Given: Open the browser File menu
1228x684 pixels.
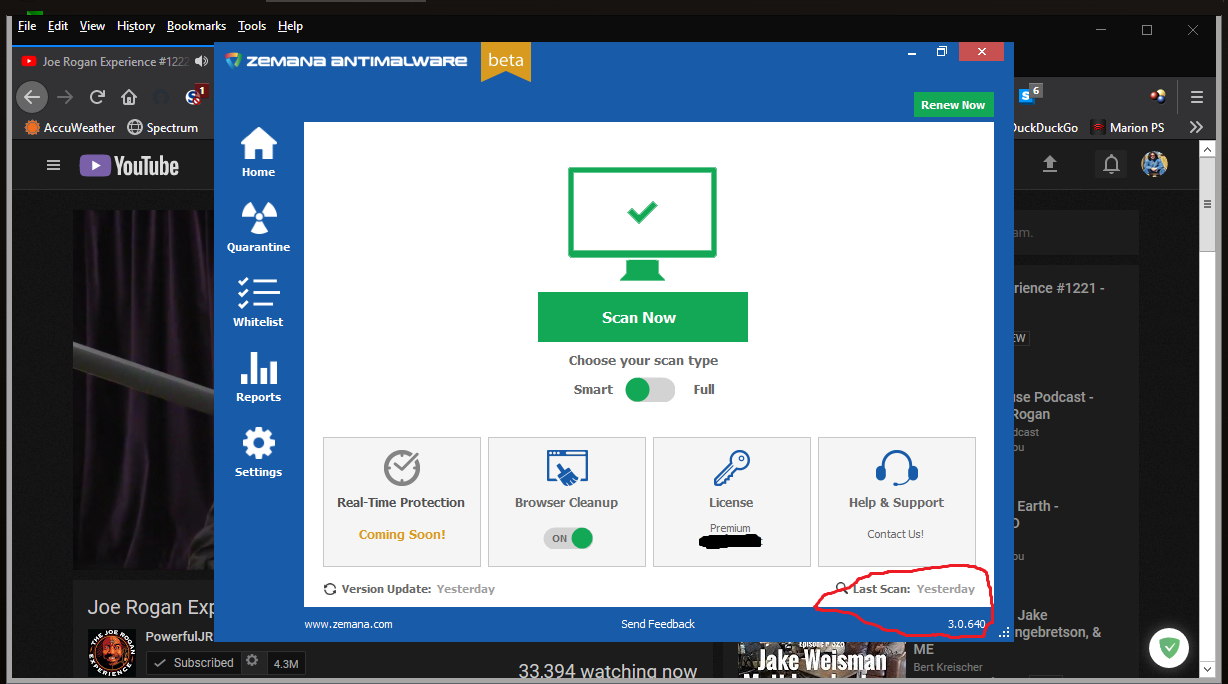Looking at the screenshot, I should pyautogui.click(x=27, y=26).
